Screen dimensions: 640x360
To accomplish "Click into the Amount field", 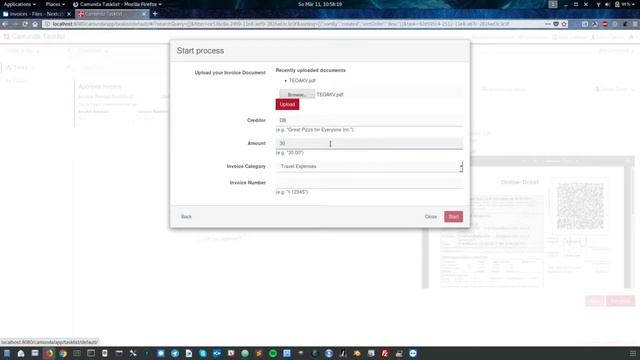I will click(369, 143).
